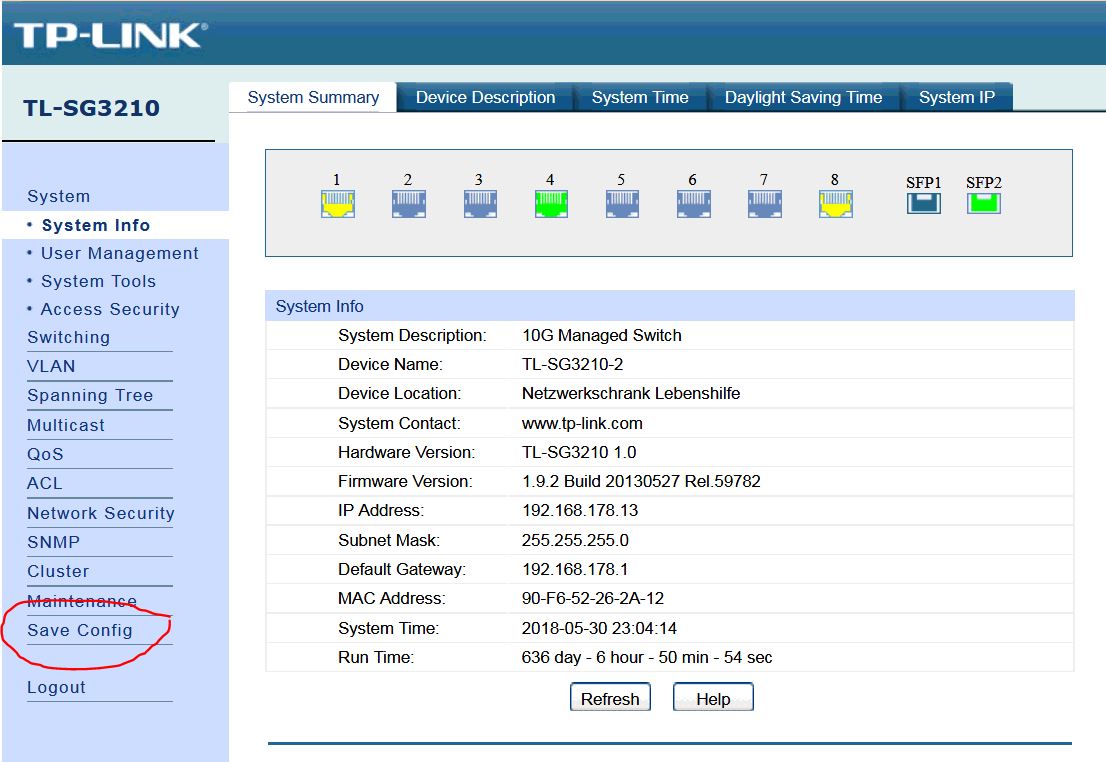Image resolution: width=1106 pixels, height=762 pixels.
Task: Click the MAC Address label
Action: tap(391, 598)
